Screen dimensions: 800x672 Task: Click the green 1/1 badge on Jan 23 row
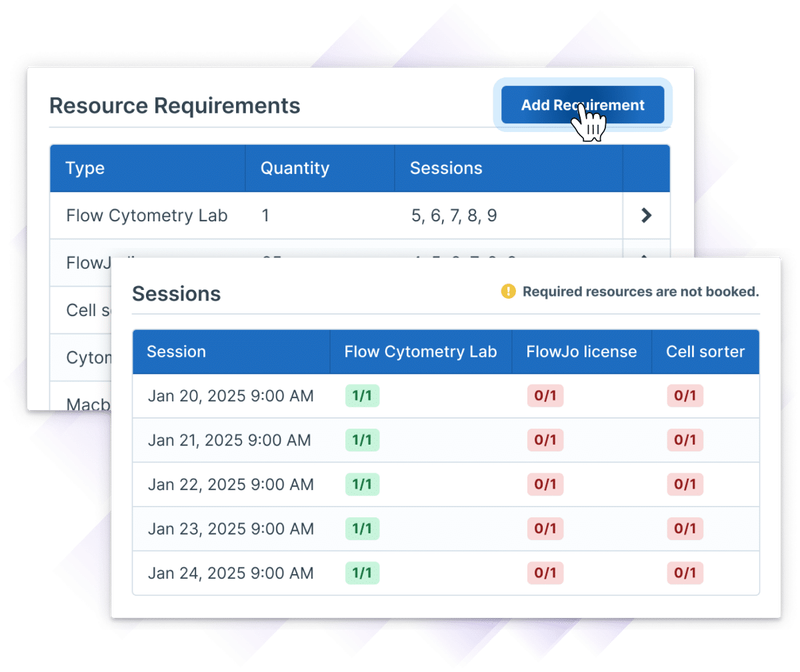[362, 529]
